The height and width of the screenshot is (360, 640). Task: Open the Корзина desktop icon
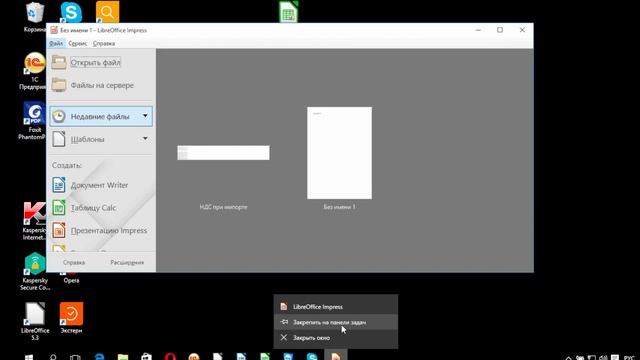click(35, 16)
